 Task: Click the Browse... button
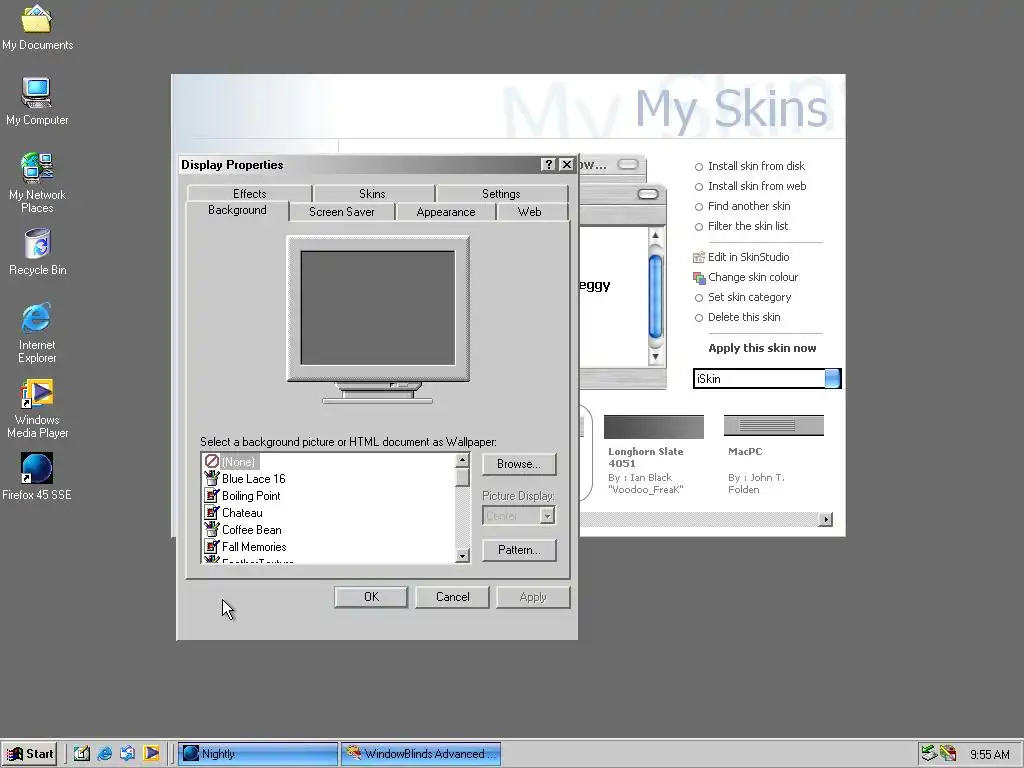(x=519, y=464)
